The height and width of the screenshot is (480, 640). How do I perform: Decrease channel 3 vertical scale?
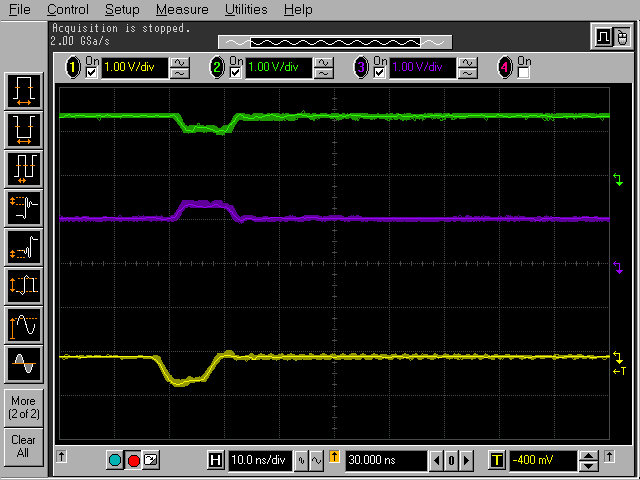tap(468, 73)
